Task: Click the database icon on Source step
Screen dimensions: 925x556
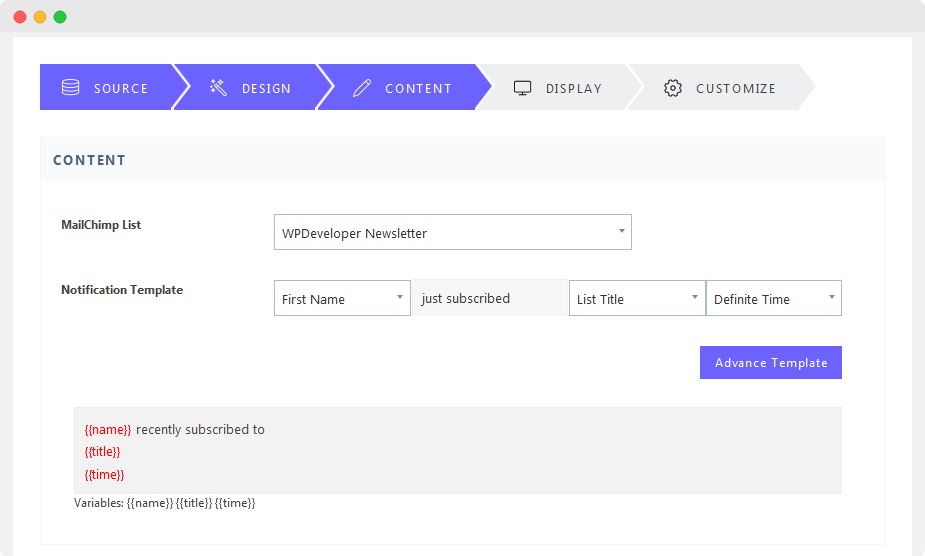Action: coord(71,87)
